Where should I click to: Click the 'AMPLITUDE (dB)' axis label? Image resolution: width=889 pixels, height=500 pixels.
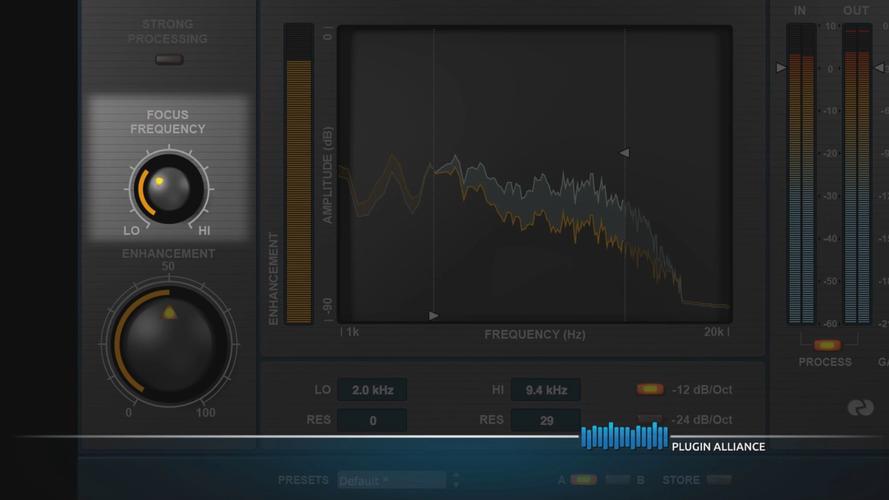click(327, 175)
